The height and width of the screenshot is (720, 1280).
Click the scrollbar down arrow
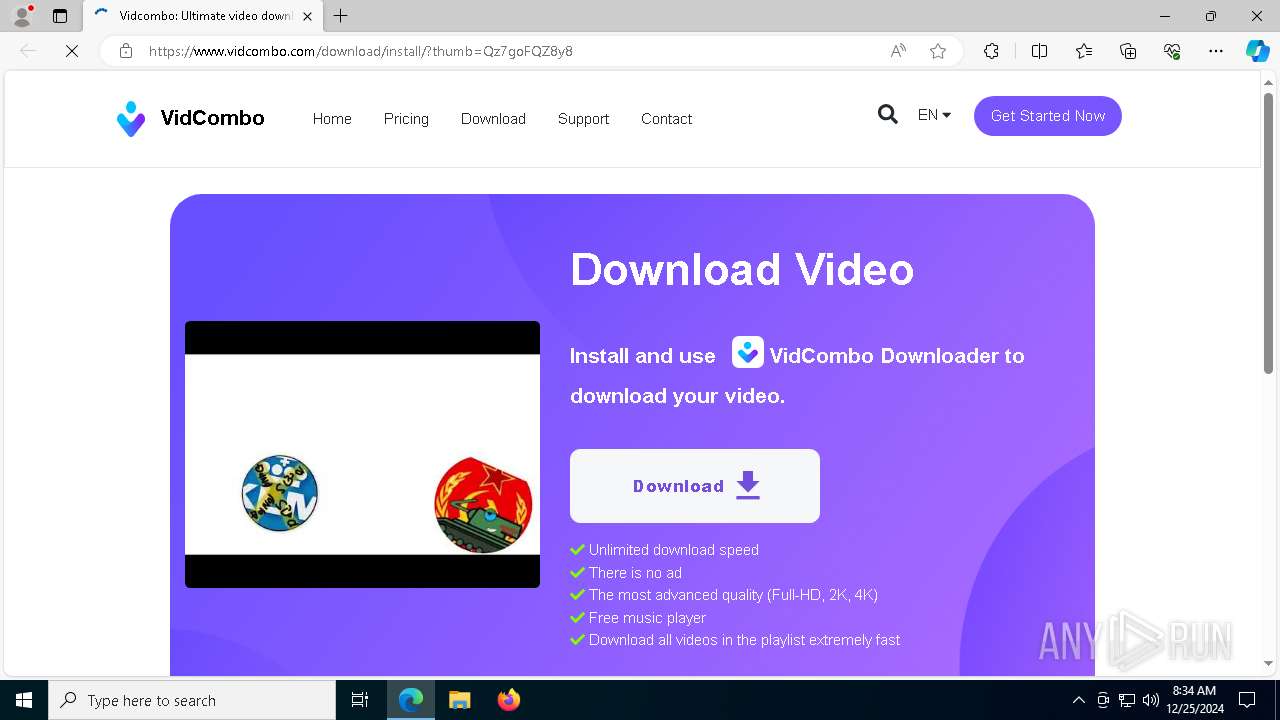[x=1268, y=663]
